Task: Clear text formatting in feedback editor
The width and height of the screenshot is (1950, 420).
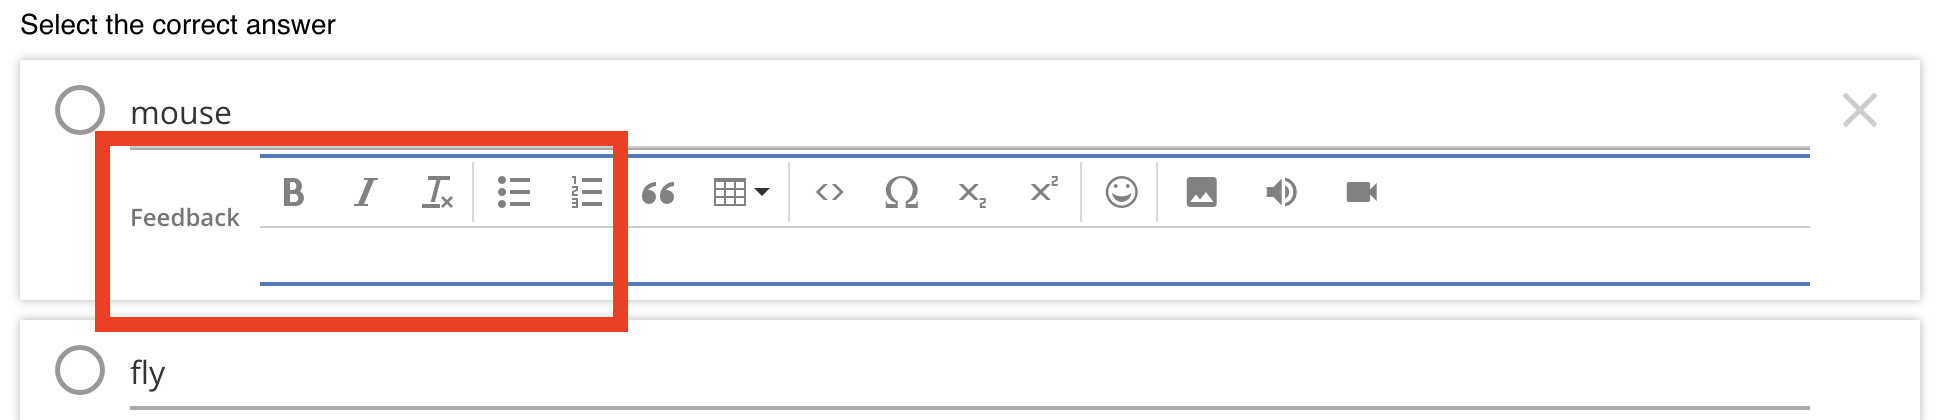Action: pos(437,192)
